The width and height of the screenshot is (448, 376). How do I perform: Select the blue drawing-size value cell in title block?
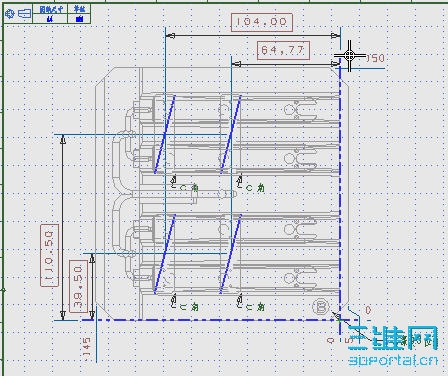(50, 19)
